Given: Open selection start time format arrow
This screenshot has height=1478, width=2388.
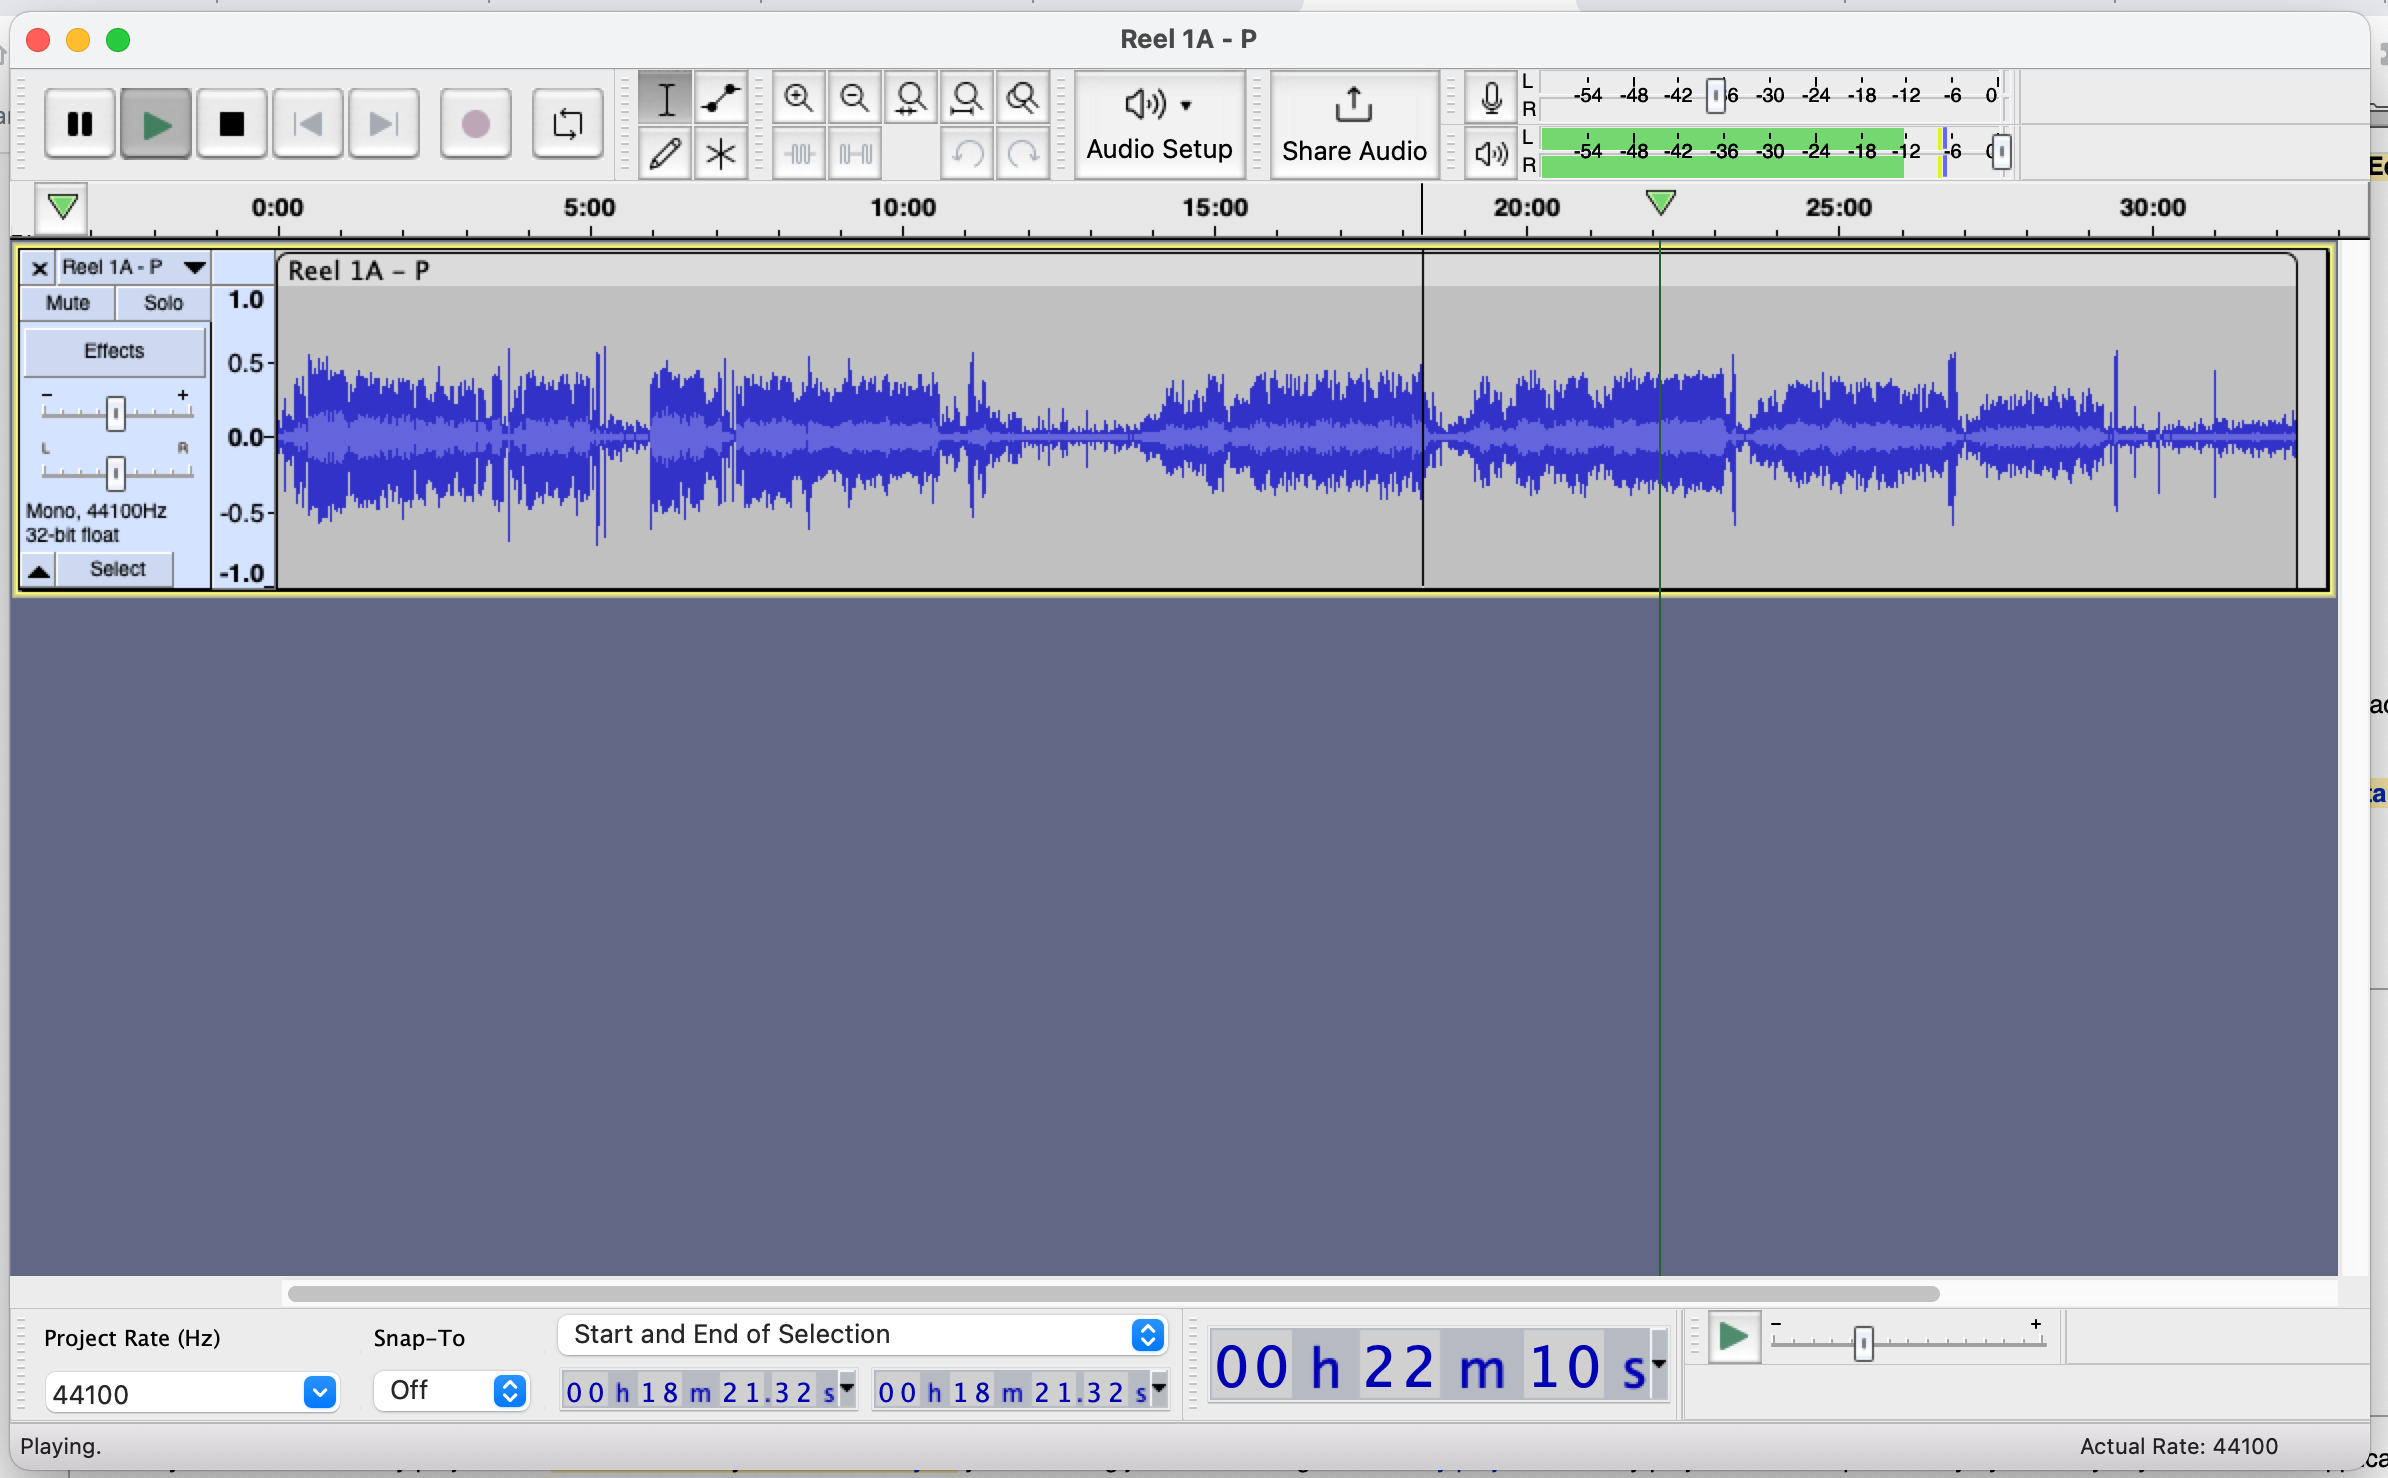Looking at the screenshot, I should (847, 1391).
